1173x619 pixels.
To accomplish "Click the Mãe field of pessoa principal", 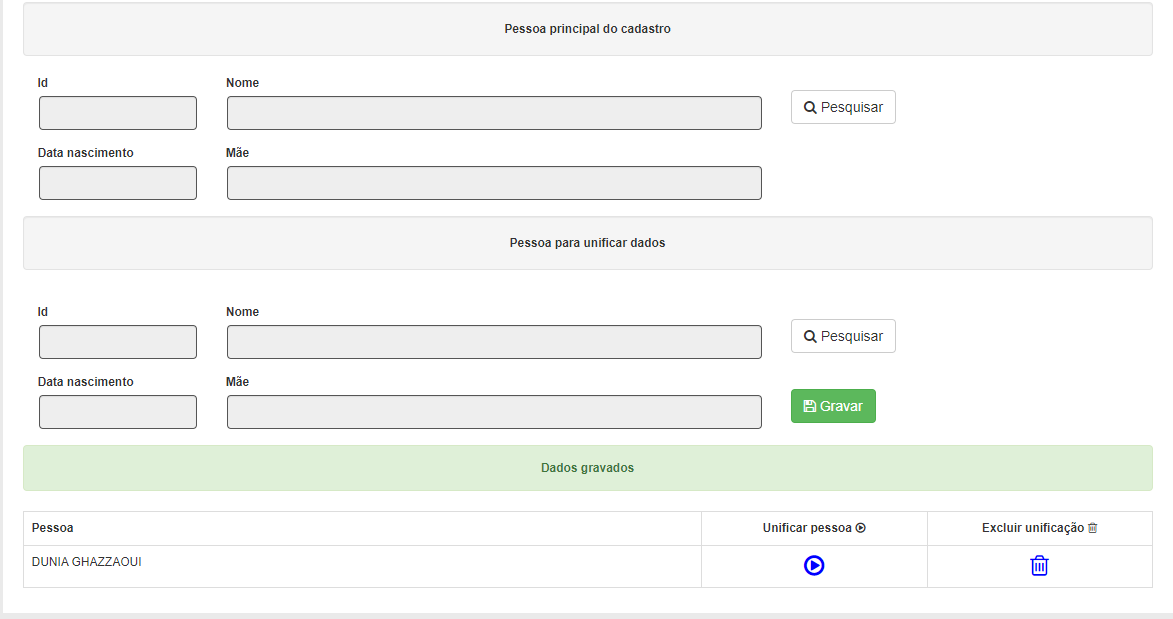I will (494, 183).
